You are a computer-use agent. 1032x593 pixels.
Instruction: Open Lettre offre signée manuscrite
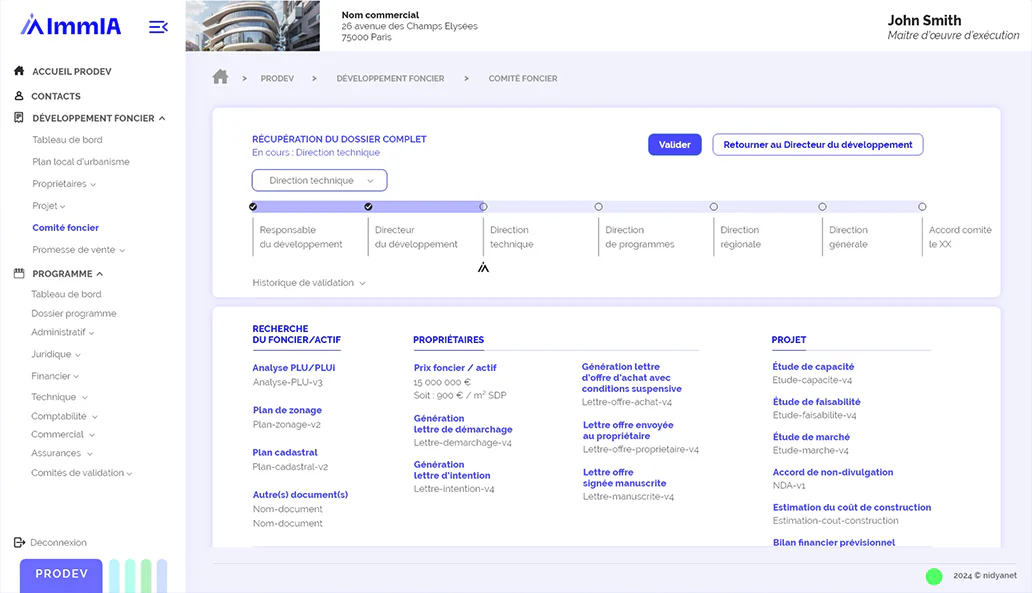tap(624, 478)
